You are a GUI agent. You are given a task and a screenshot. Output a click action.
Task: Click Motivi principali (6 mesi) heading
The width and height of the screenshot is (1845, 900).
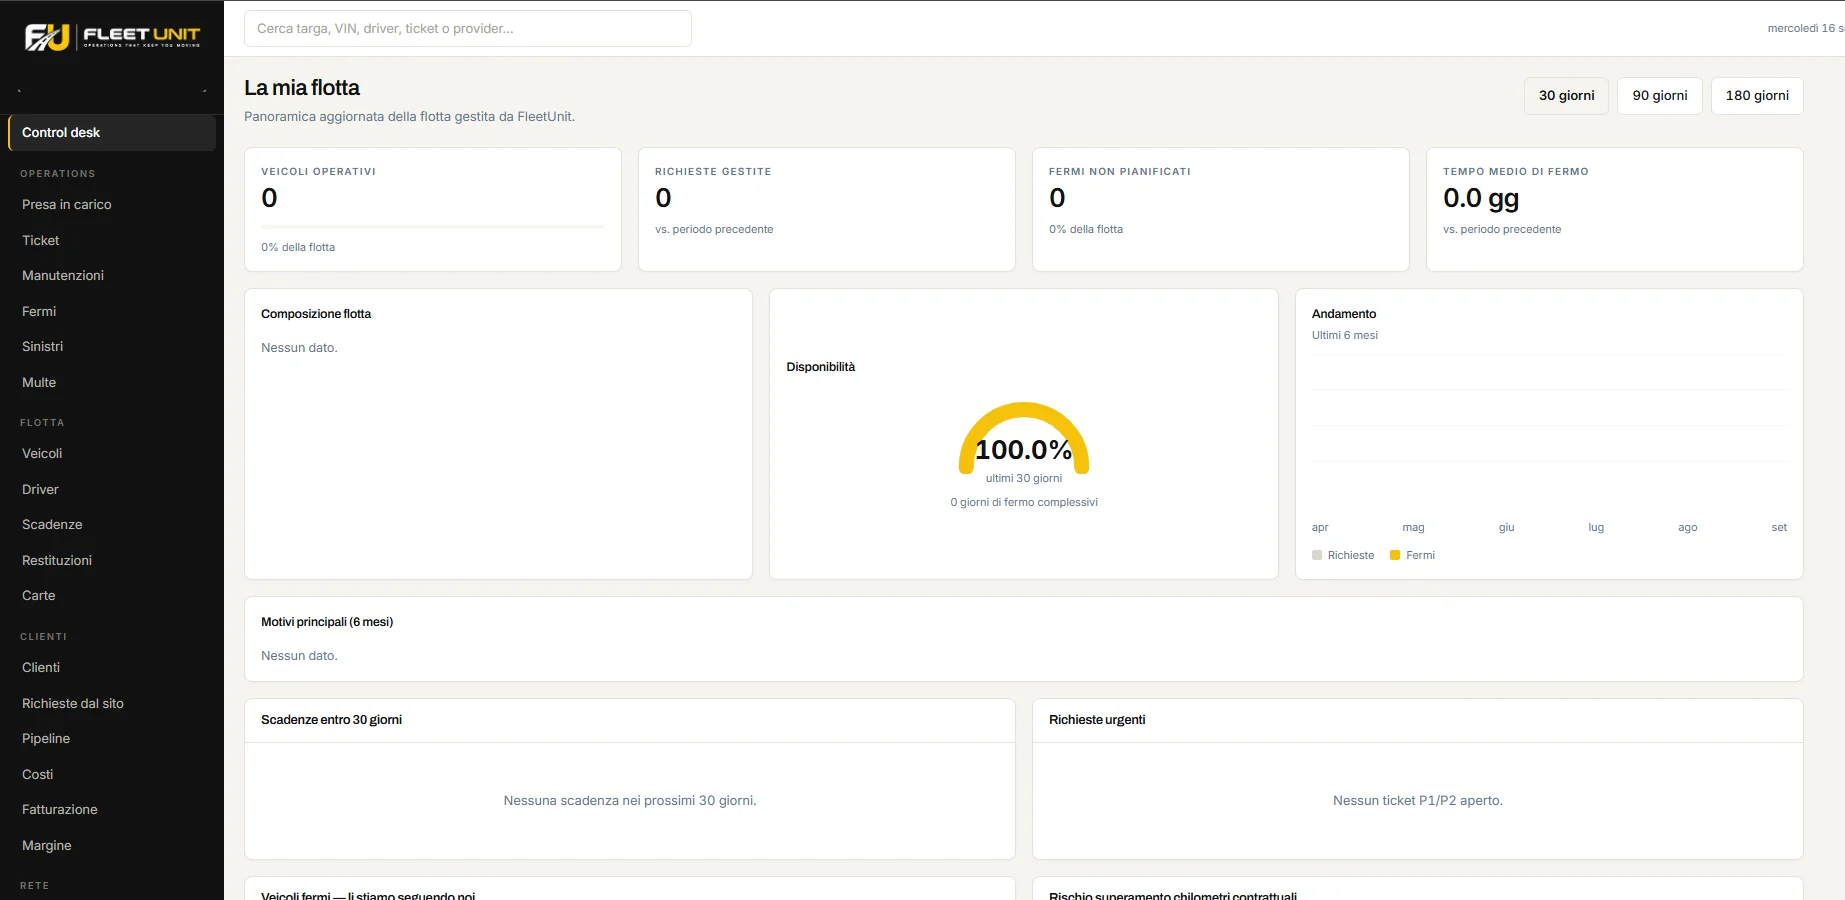pyautogui.click(x=327, y=622)
